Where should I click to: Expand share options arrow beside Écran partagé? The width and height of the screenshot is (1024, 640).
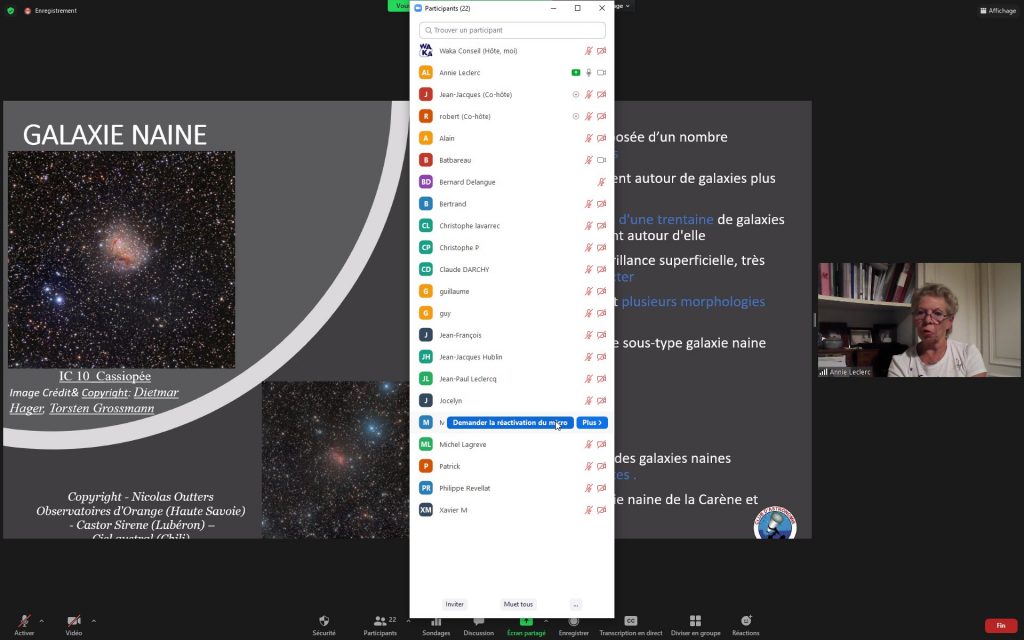click(x=546, y=620)
